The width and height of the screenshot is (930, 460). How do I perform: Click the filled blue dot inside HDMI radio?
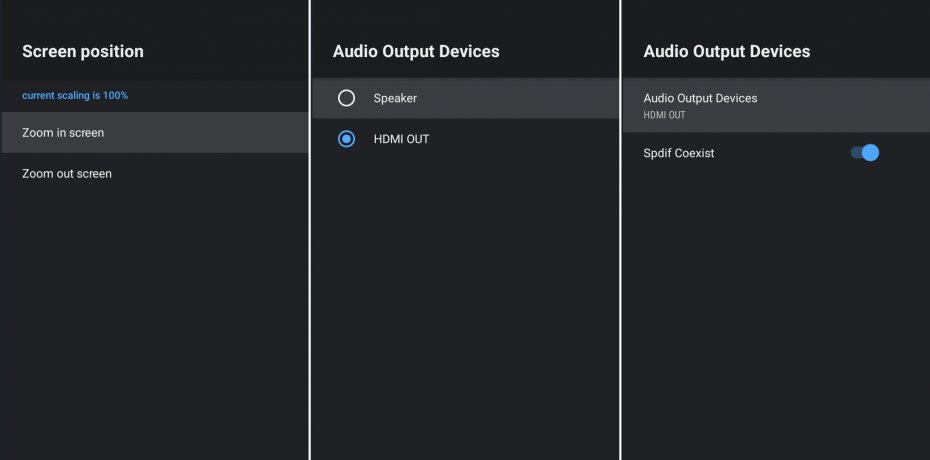[346, 139]
